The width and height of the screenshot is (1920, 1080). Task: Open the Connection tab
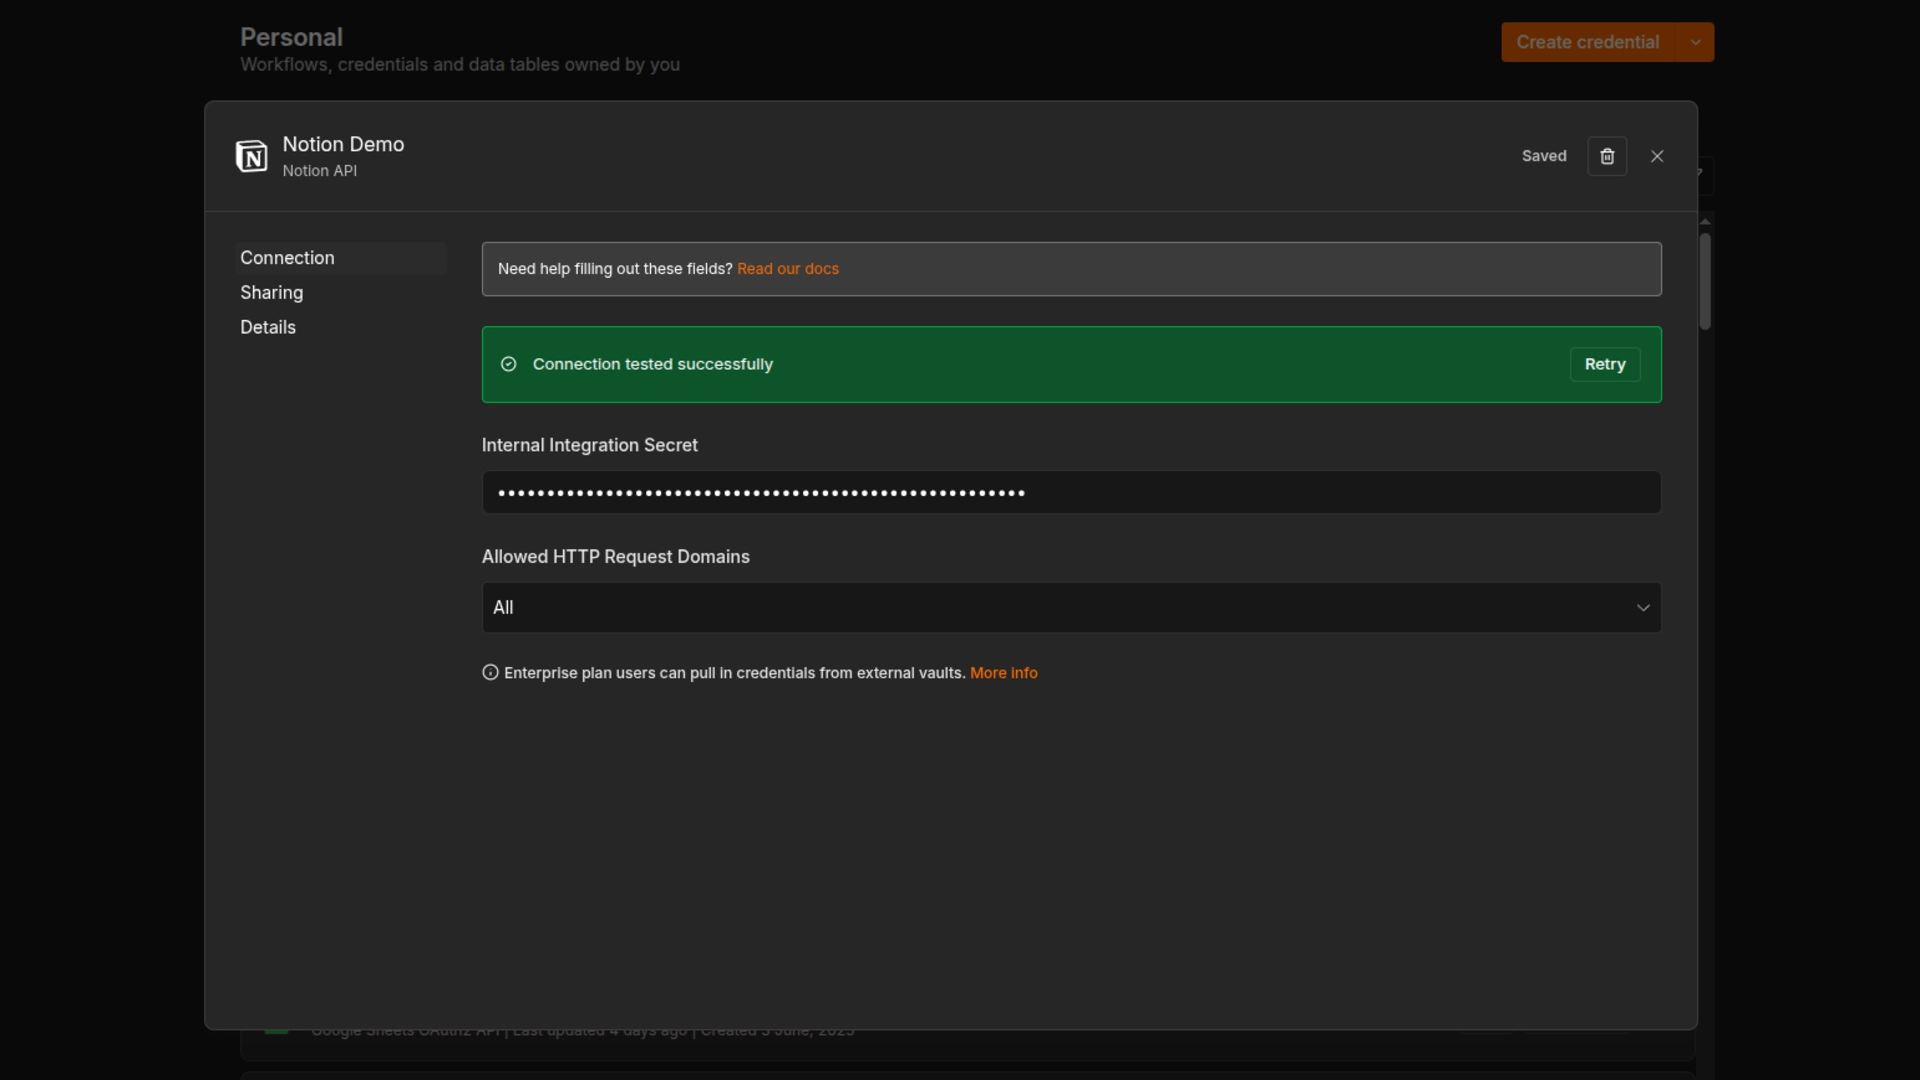(x=341, y=258)
